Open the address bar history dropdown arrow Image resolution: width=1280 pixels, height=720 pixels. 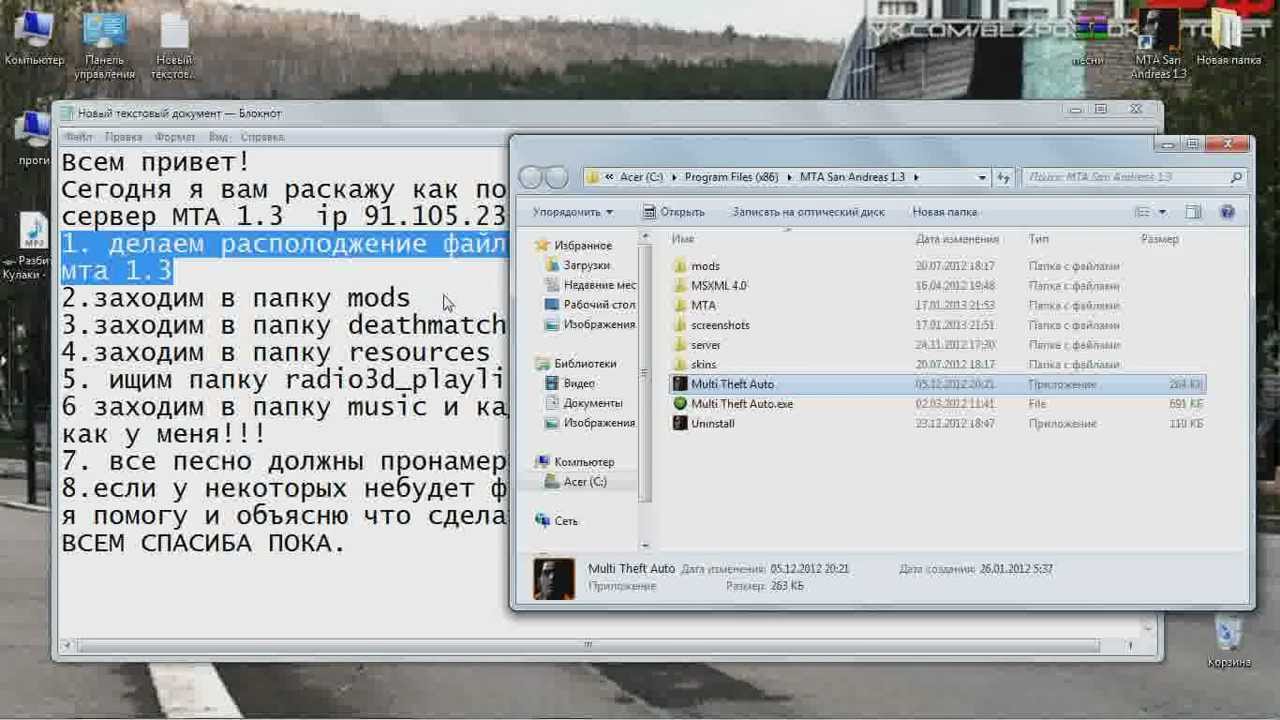pos(982,178)
